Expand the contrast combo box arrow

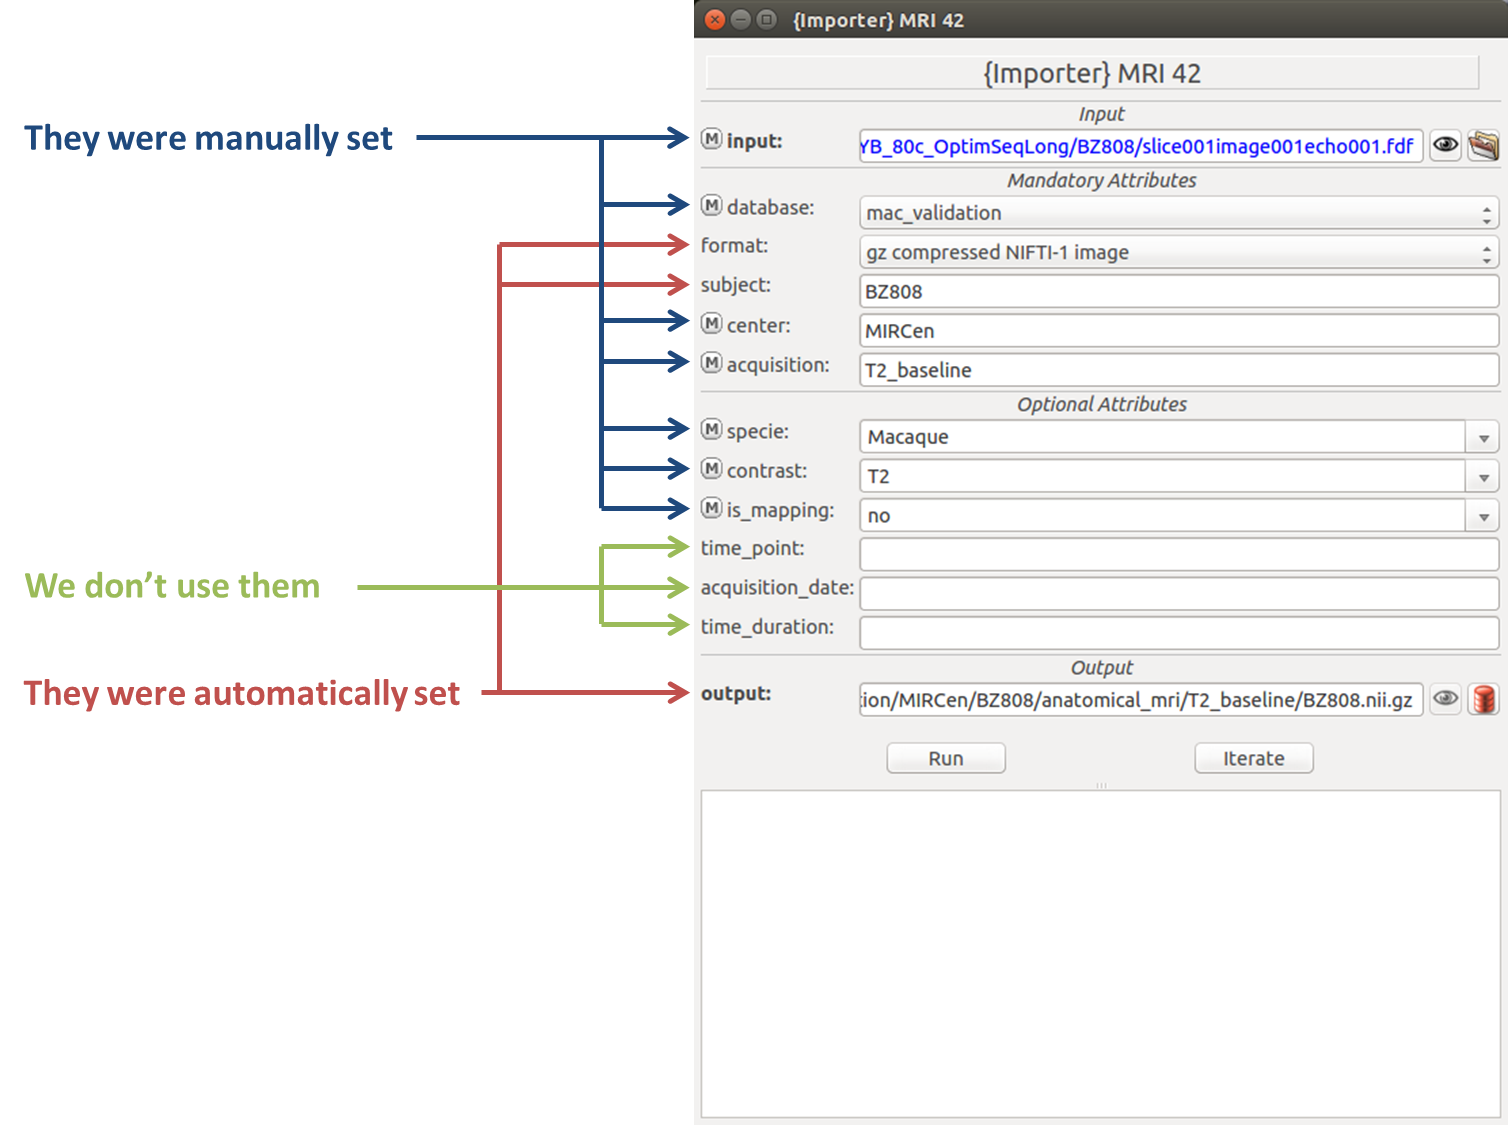[1483, 477]
